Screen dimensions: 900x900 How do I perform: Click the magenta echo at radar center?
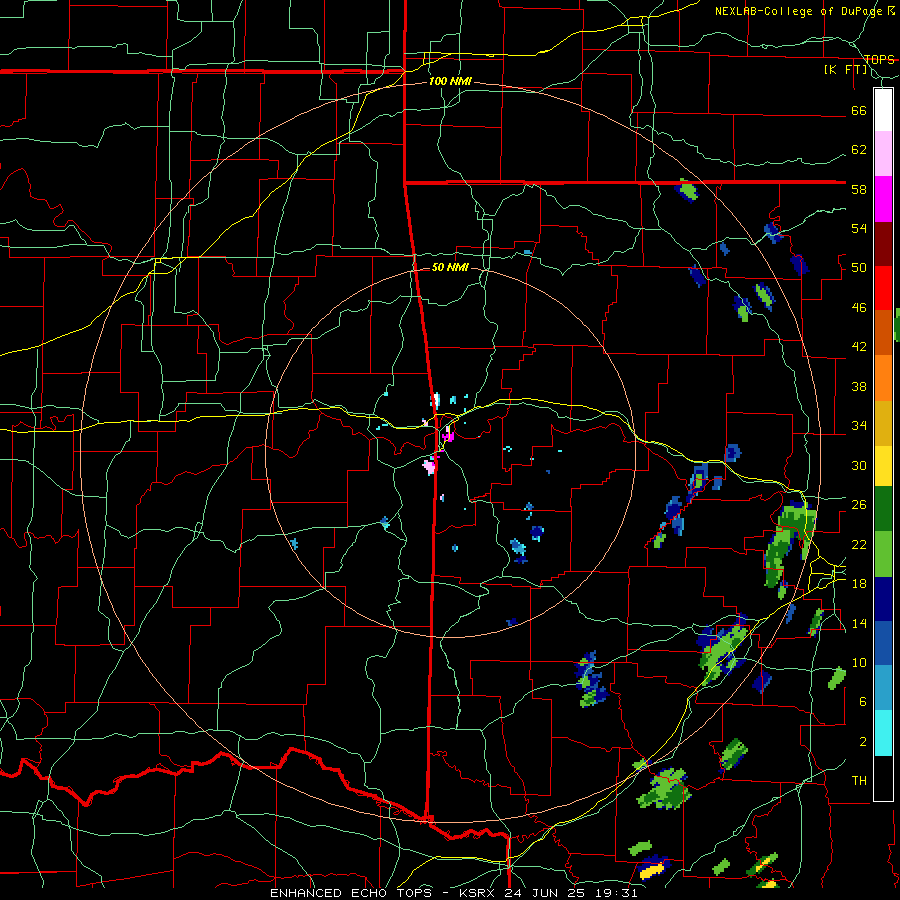point(448,435)
